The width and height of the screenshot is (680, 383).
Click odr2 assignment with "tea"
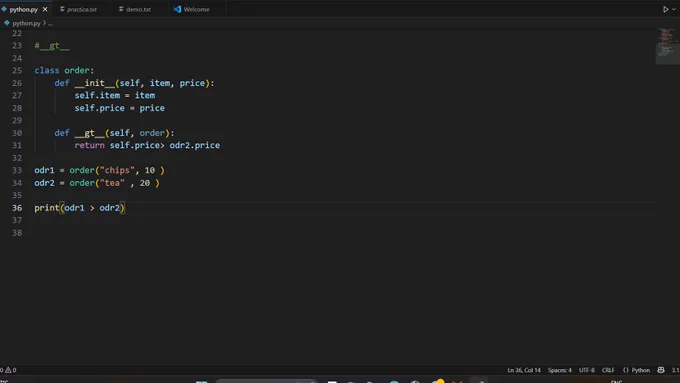coord(97,183)
